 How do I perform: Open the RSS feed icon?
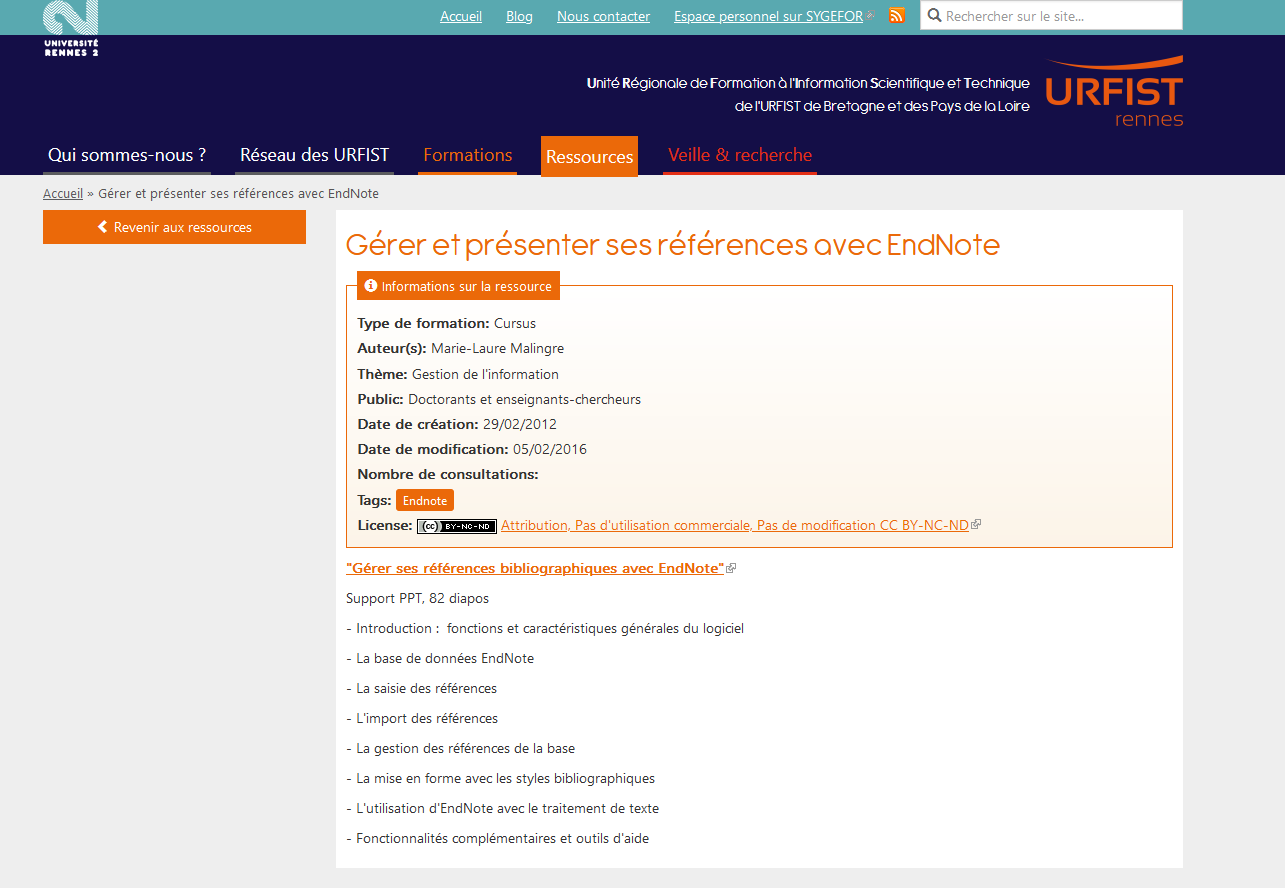(897, 15)
